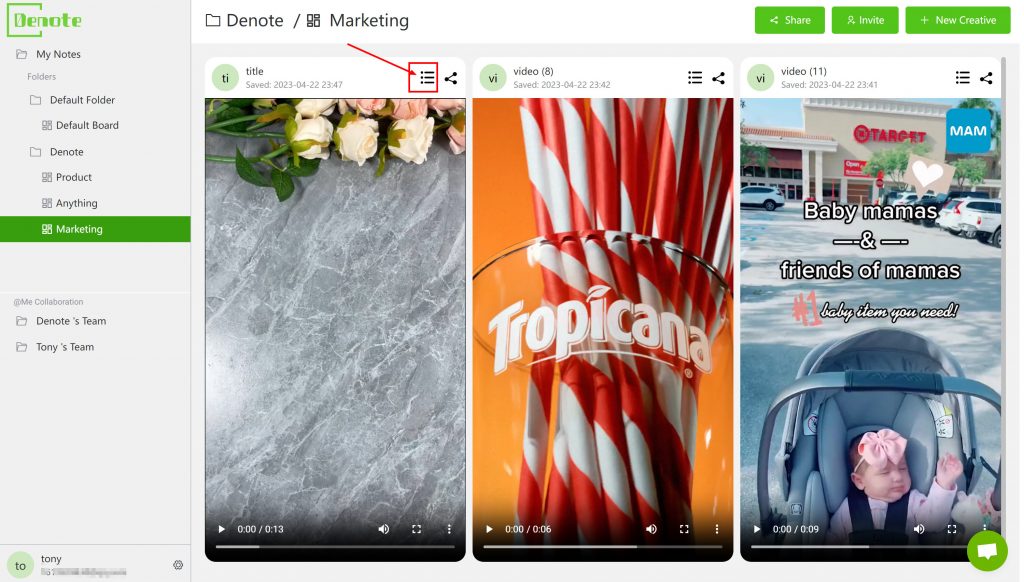
Task: Share the video (11) card
Action: click(986, 78)
